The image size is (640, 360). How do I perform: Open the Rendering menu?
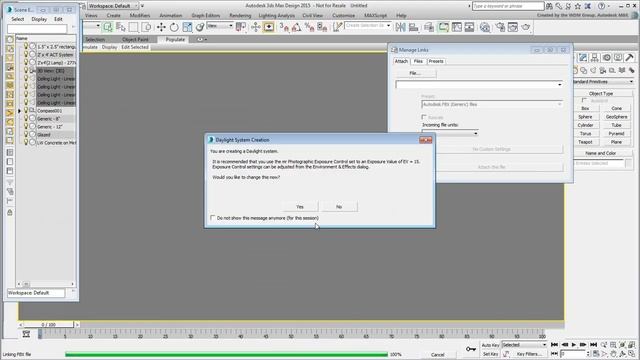(x=240, y=16)
